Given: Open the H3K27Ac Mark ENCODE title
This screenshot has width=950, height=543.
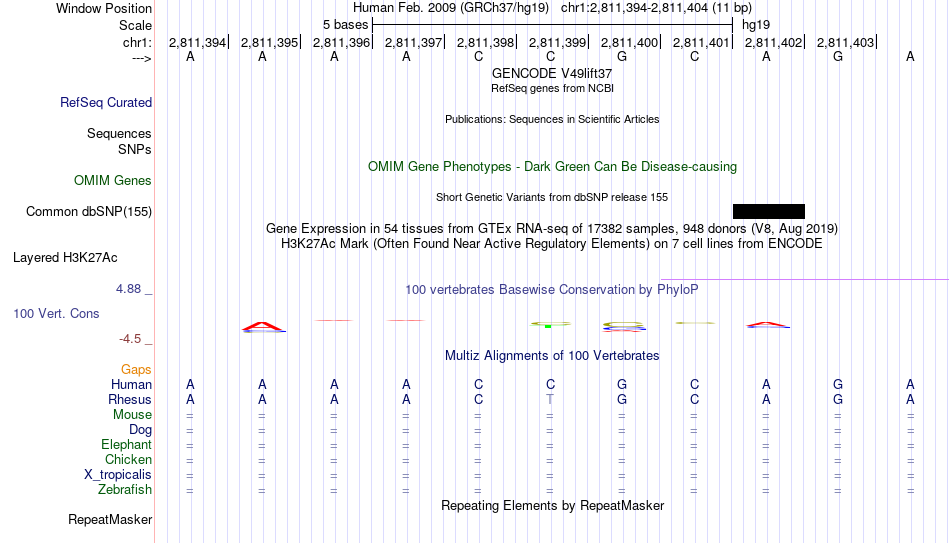Looking at the screenshot, I should (x=552, y=244).
